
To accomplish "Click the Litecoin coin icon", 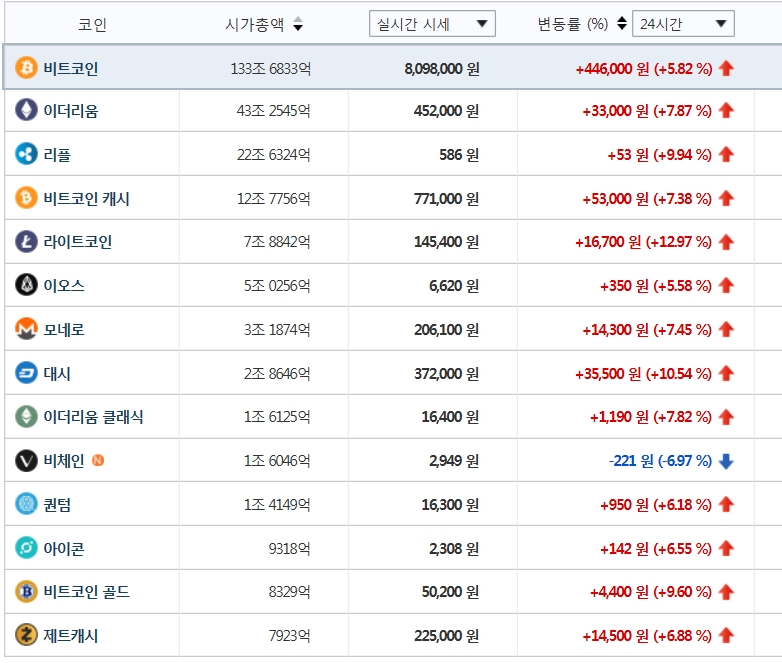I will tap(26, 242).
